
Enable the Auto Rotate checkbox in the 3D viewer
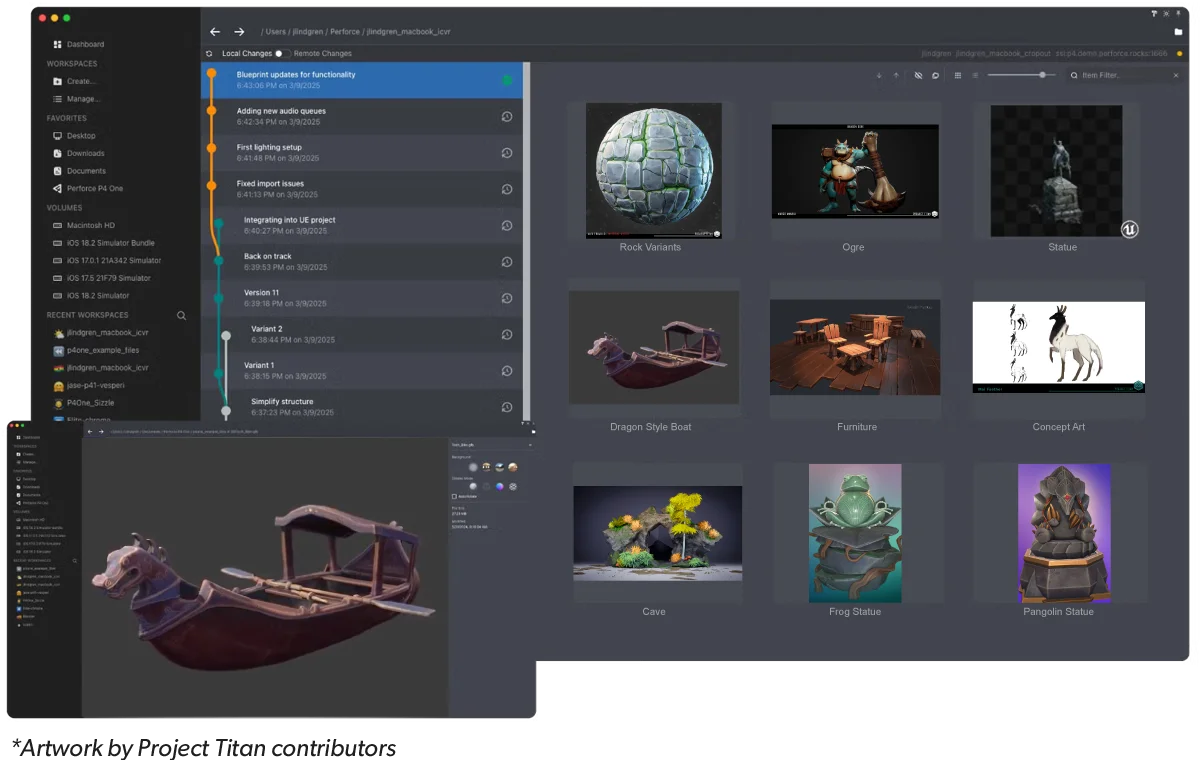click(455, 496)
